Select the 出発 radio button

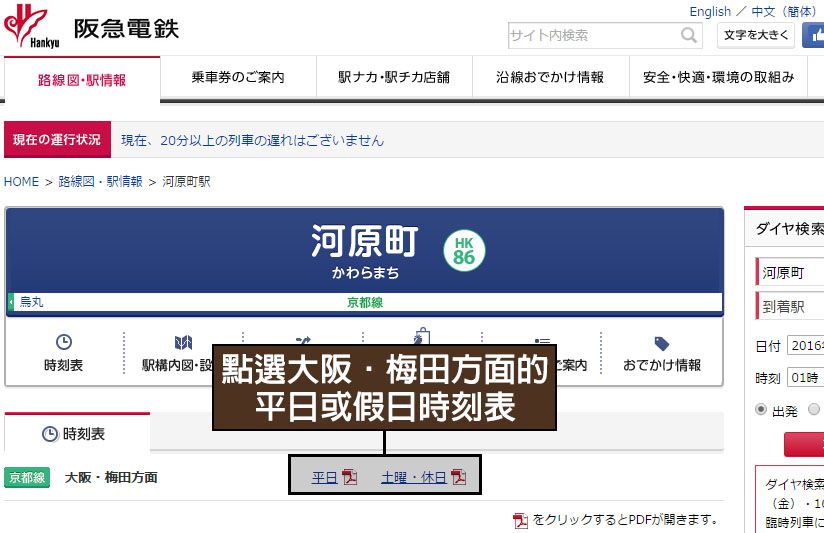[760, 409]
